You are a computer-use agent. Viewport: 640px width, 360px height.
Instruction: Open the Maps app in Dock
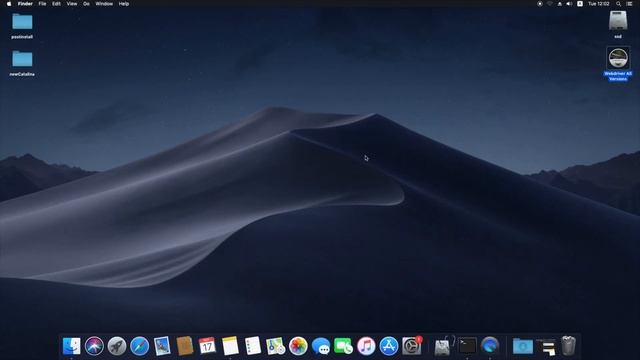pyautogui.click(x=276, y=346)
